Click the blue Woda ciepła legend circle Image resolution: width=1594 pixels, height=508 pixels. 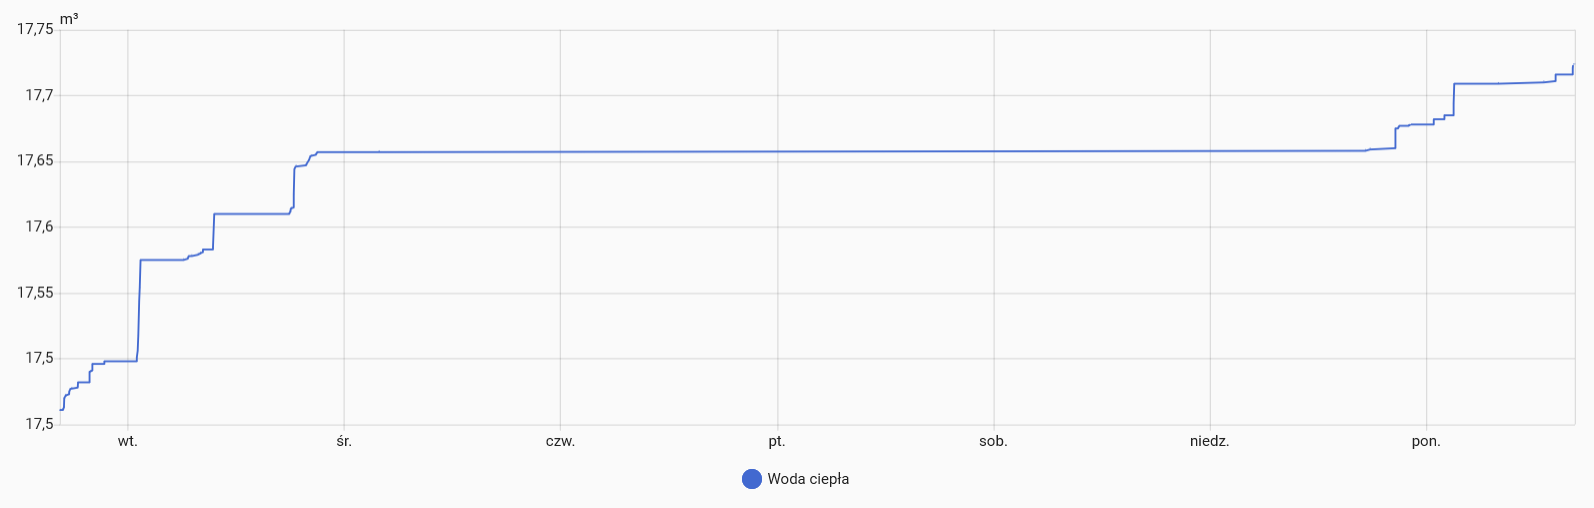(752, 479)
